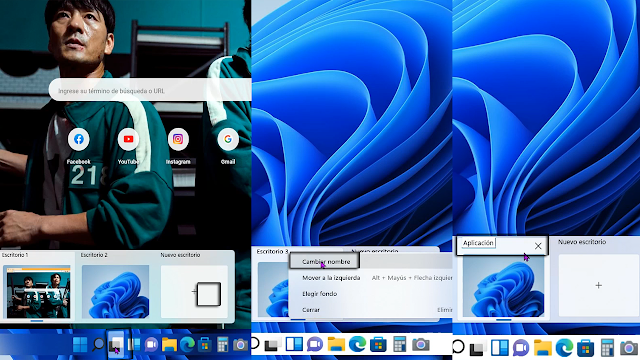Open Microsoft Store in middle panel taskbar

[378, 345]
